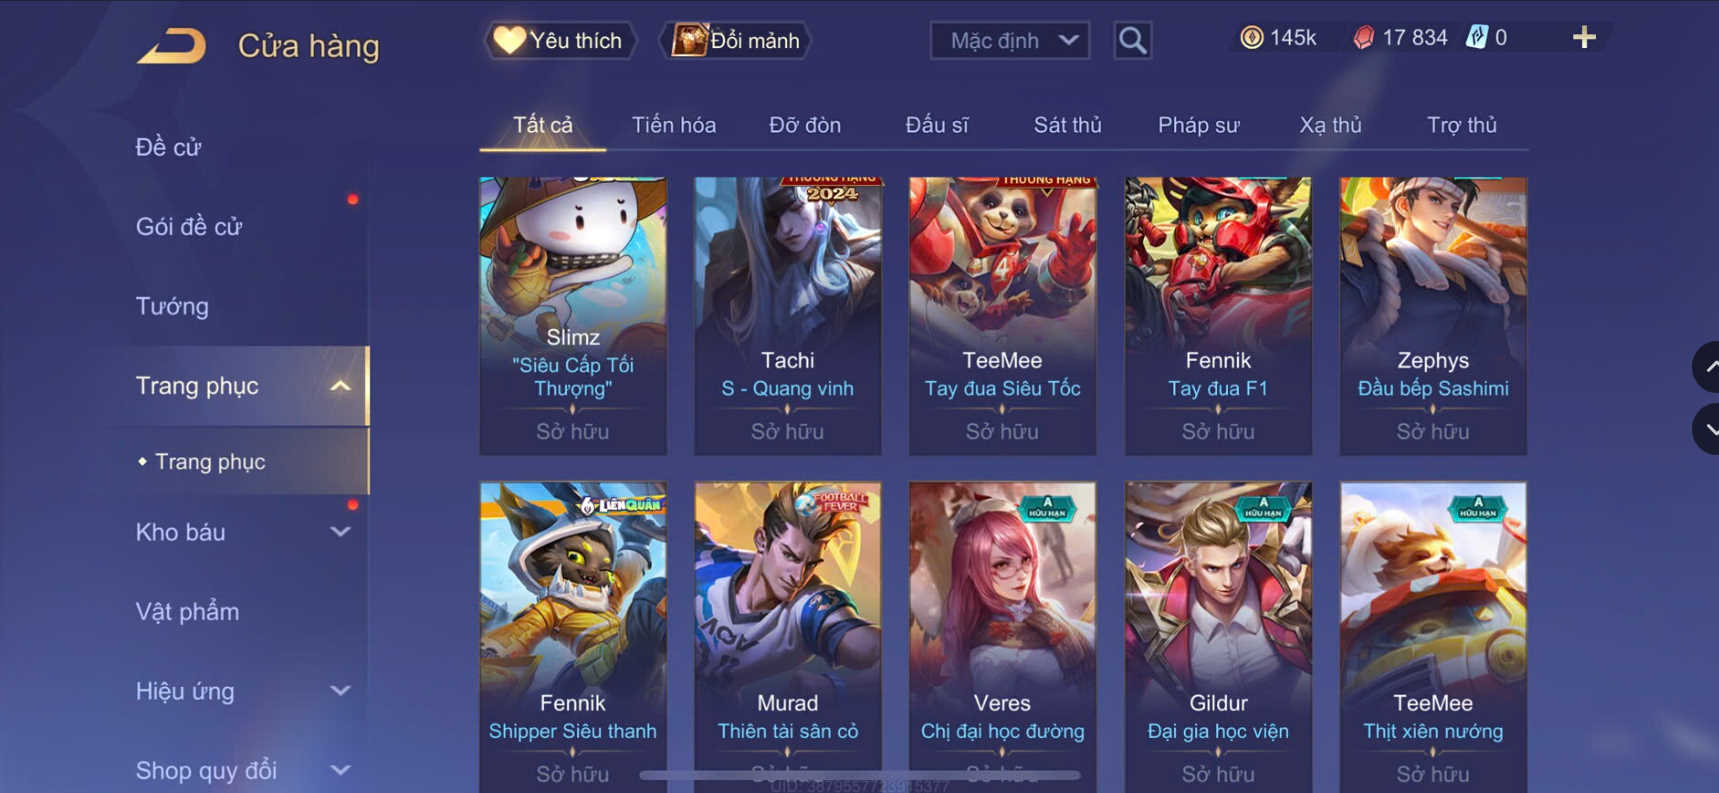The image size is (1719, 793).
Task: Toggle the Yêu thích favorites filter
Action: coord(560,41)
